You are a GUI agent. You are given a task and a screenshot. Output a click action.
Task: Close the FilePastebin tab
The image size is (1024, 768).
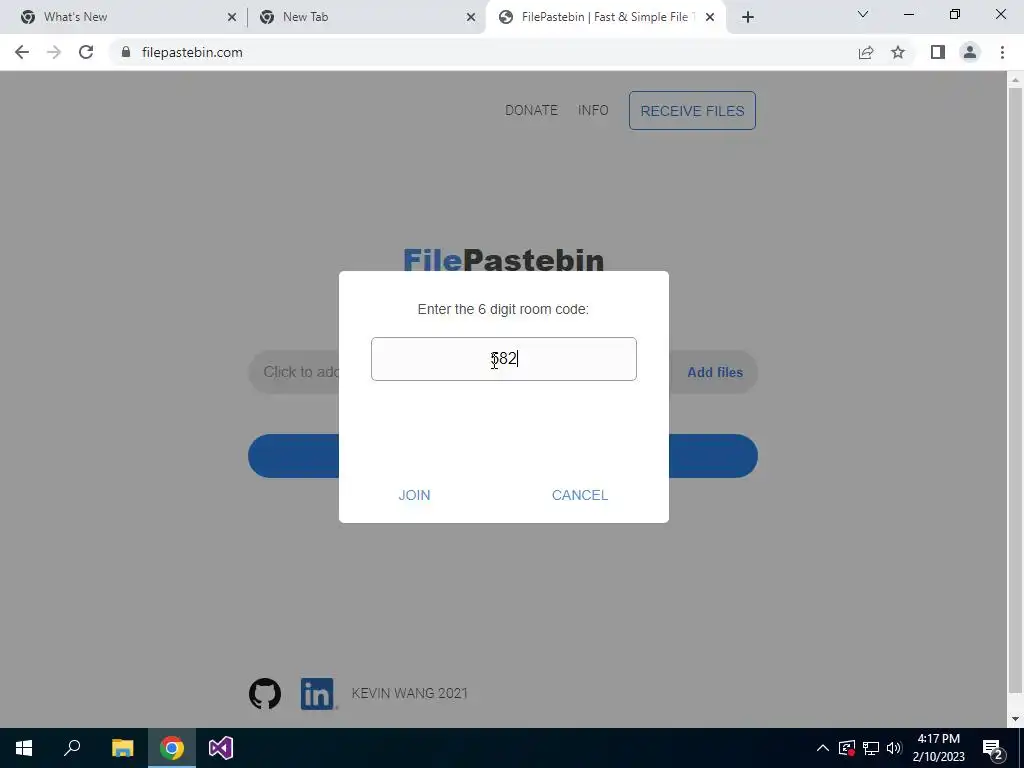(710, 17)
